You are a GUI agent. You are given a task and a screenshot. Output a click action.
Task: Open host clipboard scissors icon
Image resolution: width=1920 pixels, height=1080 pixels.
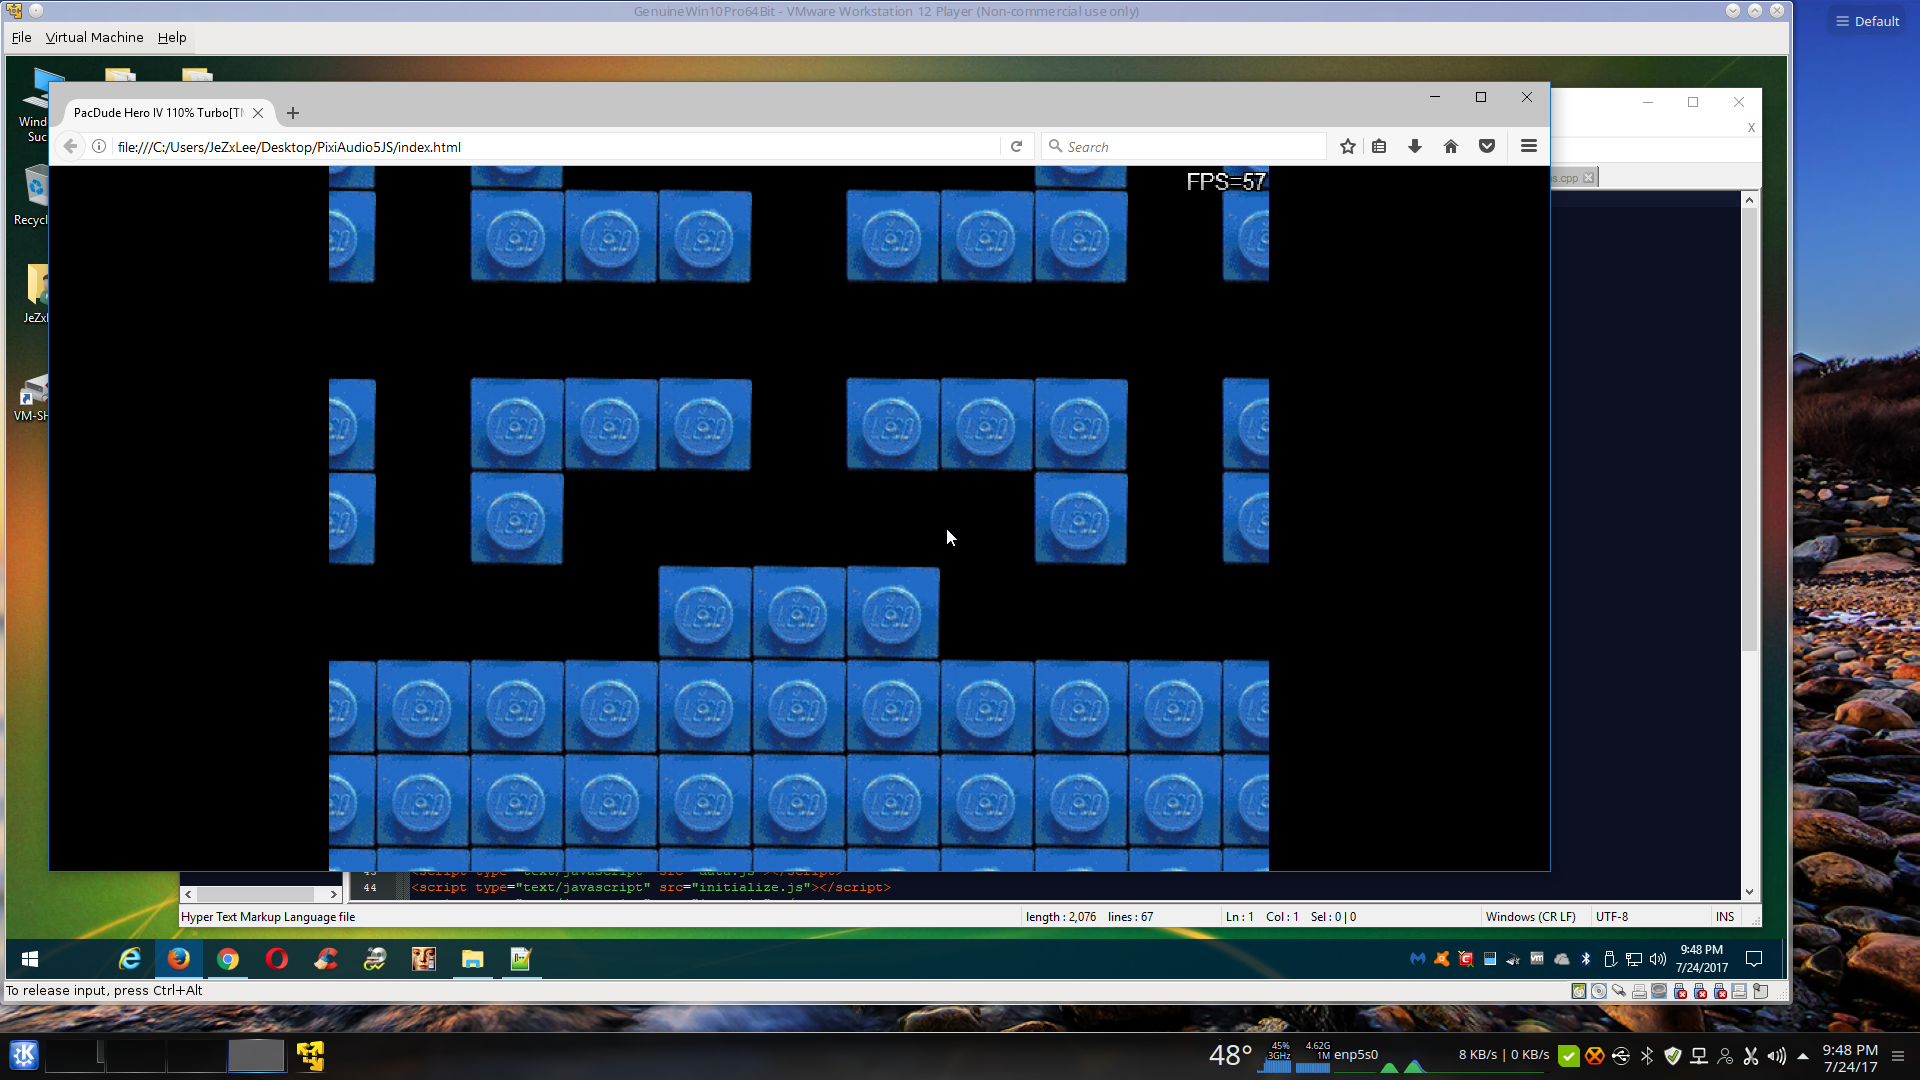1751,1056
